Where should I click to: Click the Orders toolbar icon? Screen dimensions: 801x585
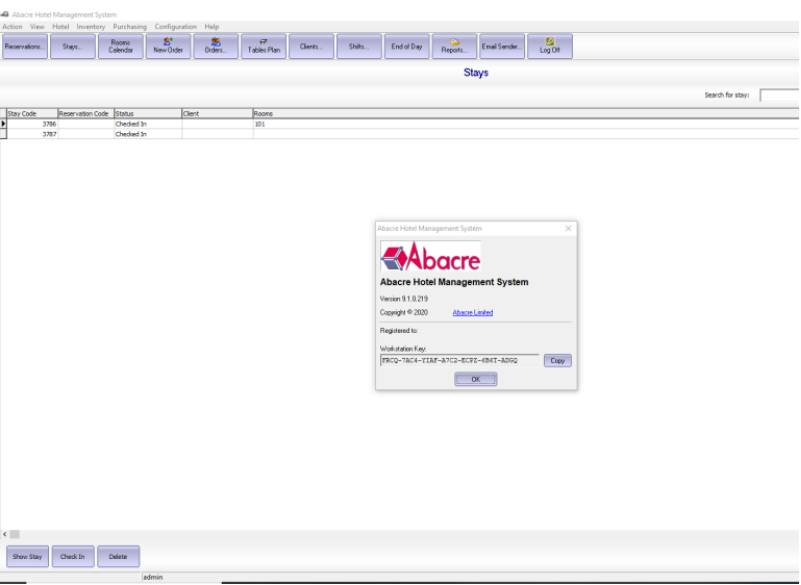point(216,46)
